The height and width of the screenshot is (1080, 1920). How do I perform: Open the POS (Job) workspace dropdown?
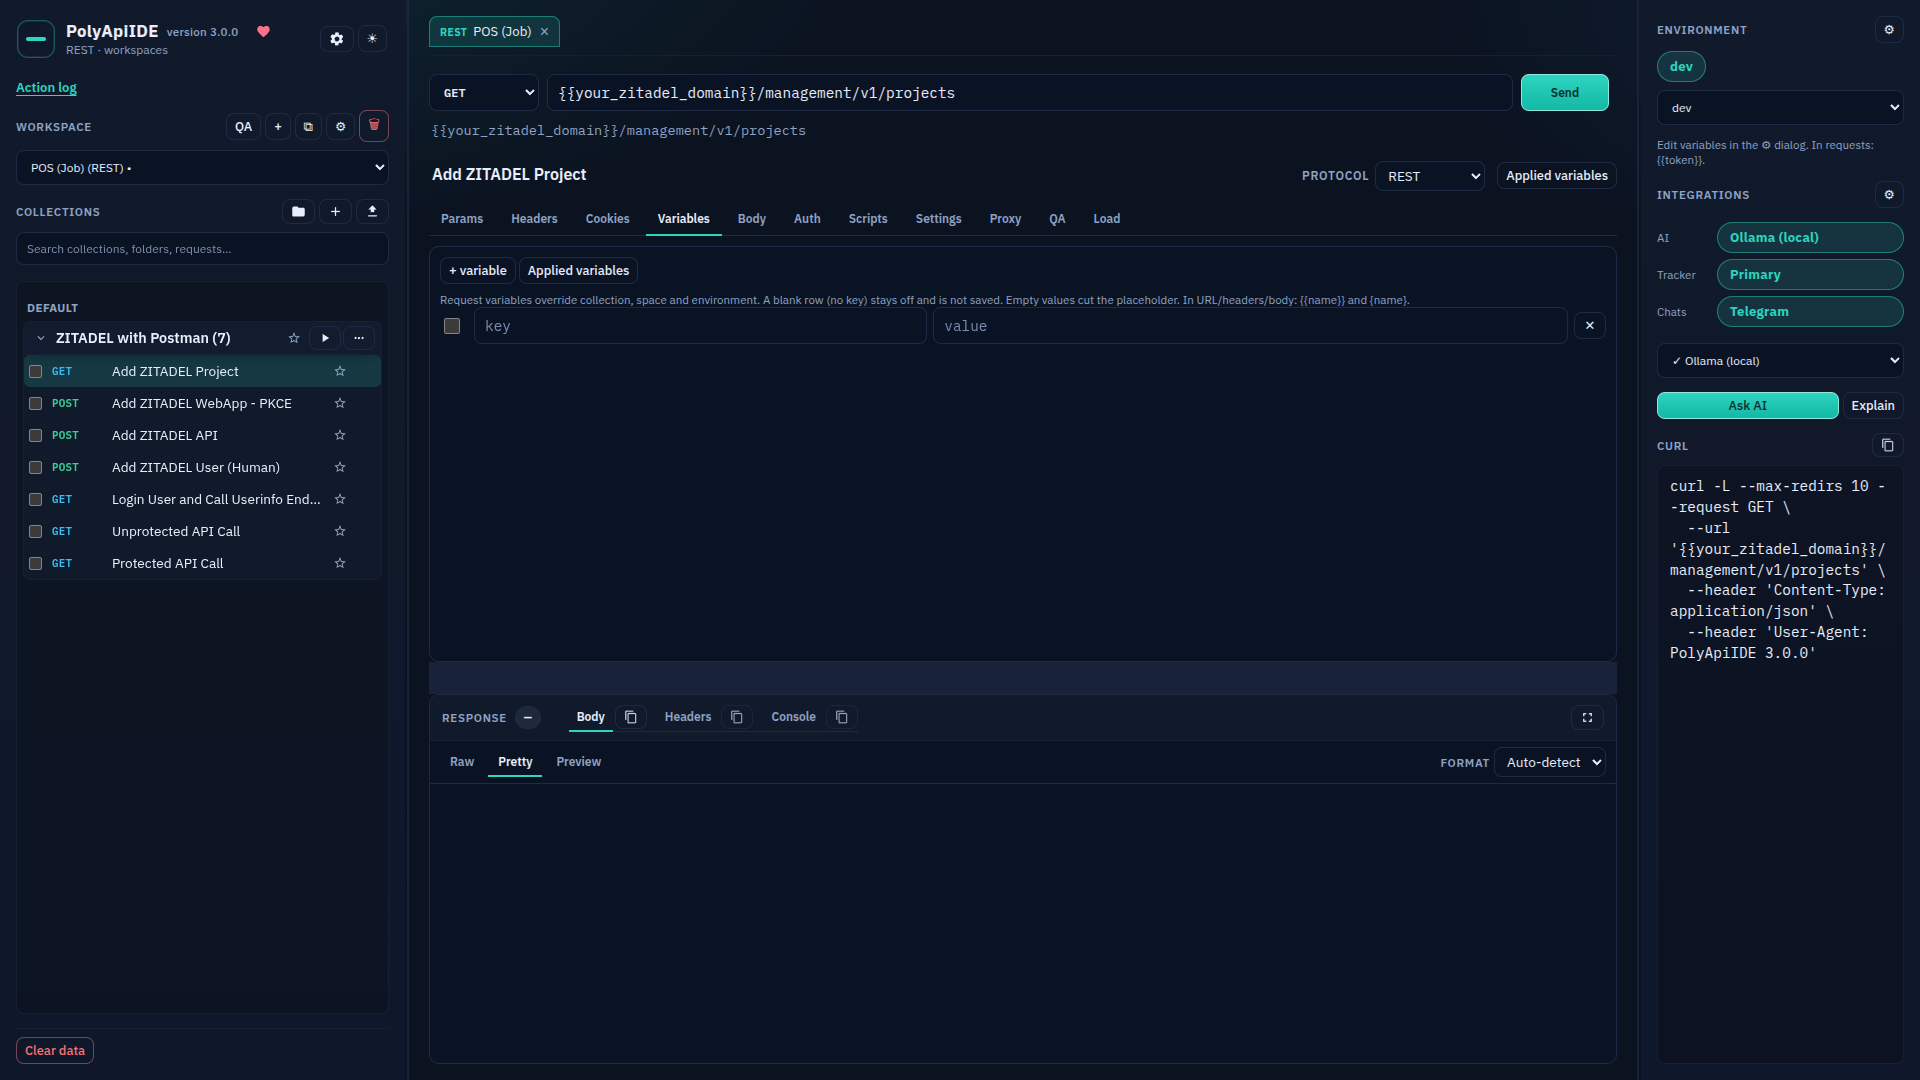(202, 168)
